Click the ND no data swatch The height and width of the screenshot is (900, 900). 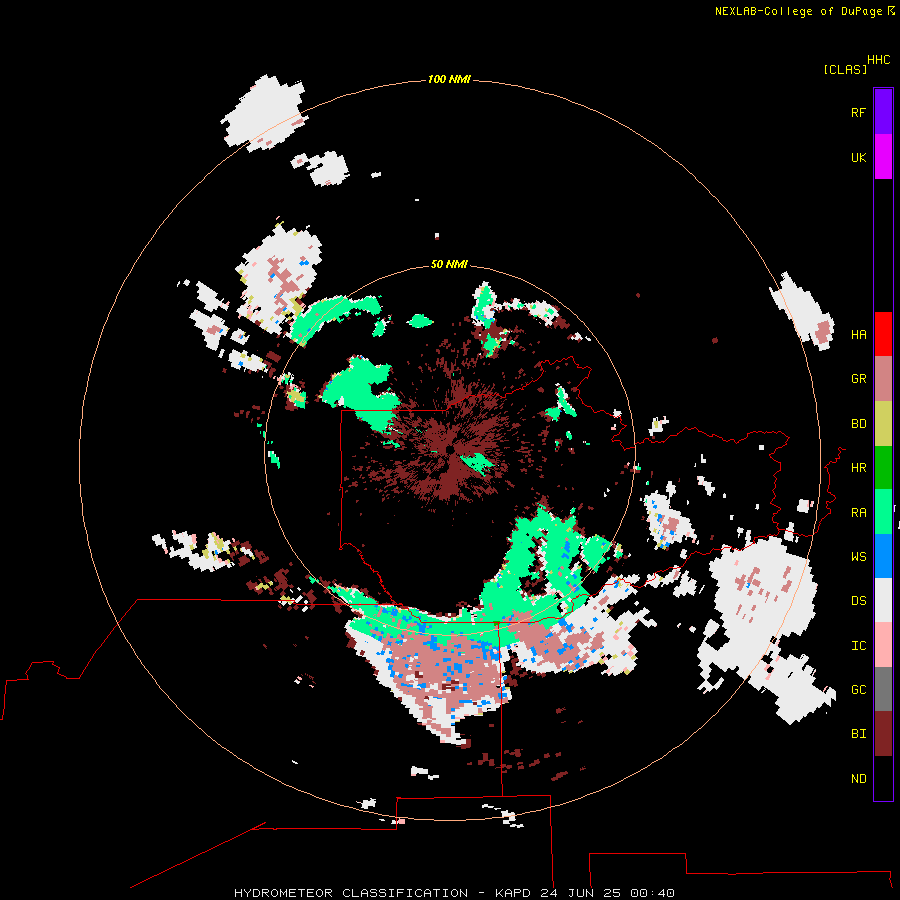point(883,778)
